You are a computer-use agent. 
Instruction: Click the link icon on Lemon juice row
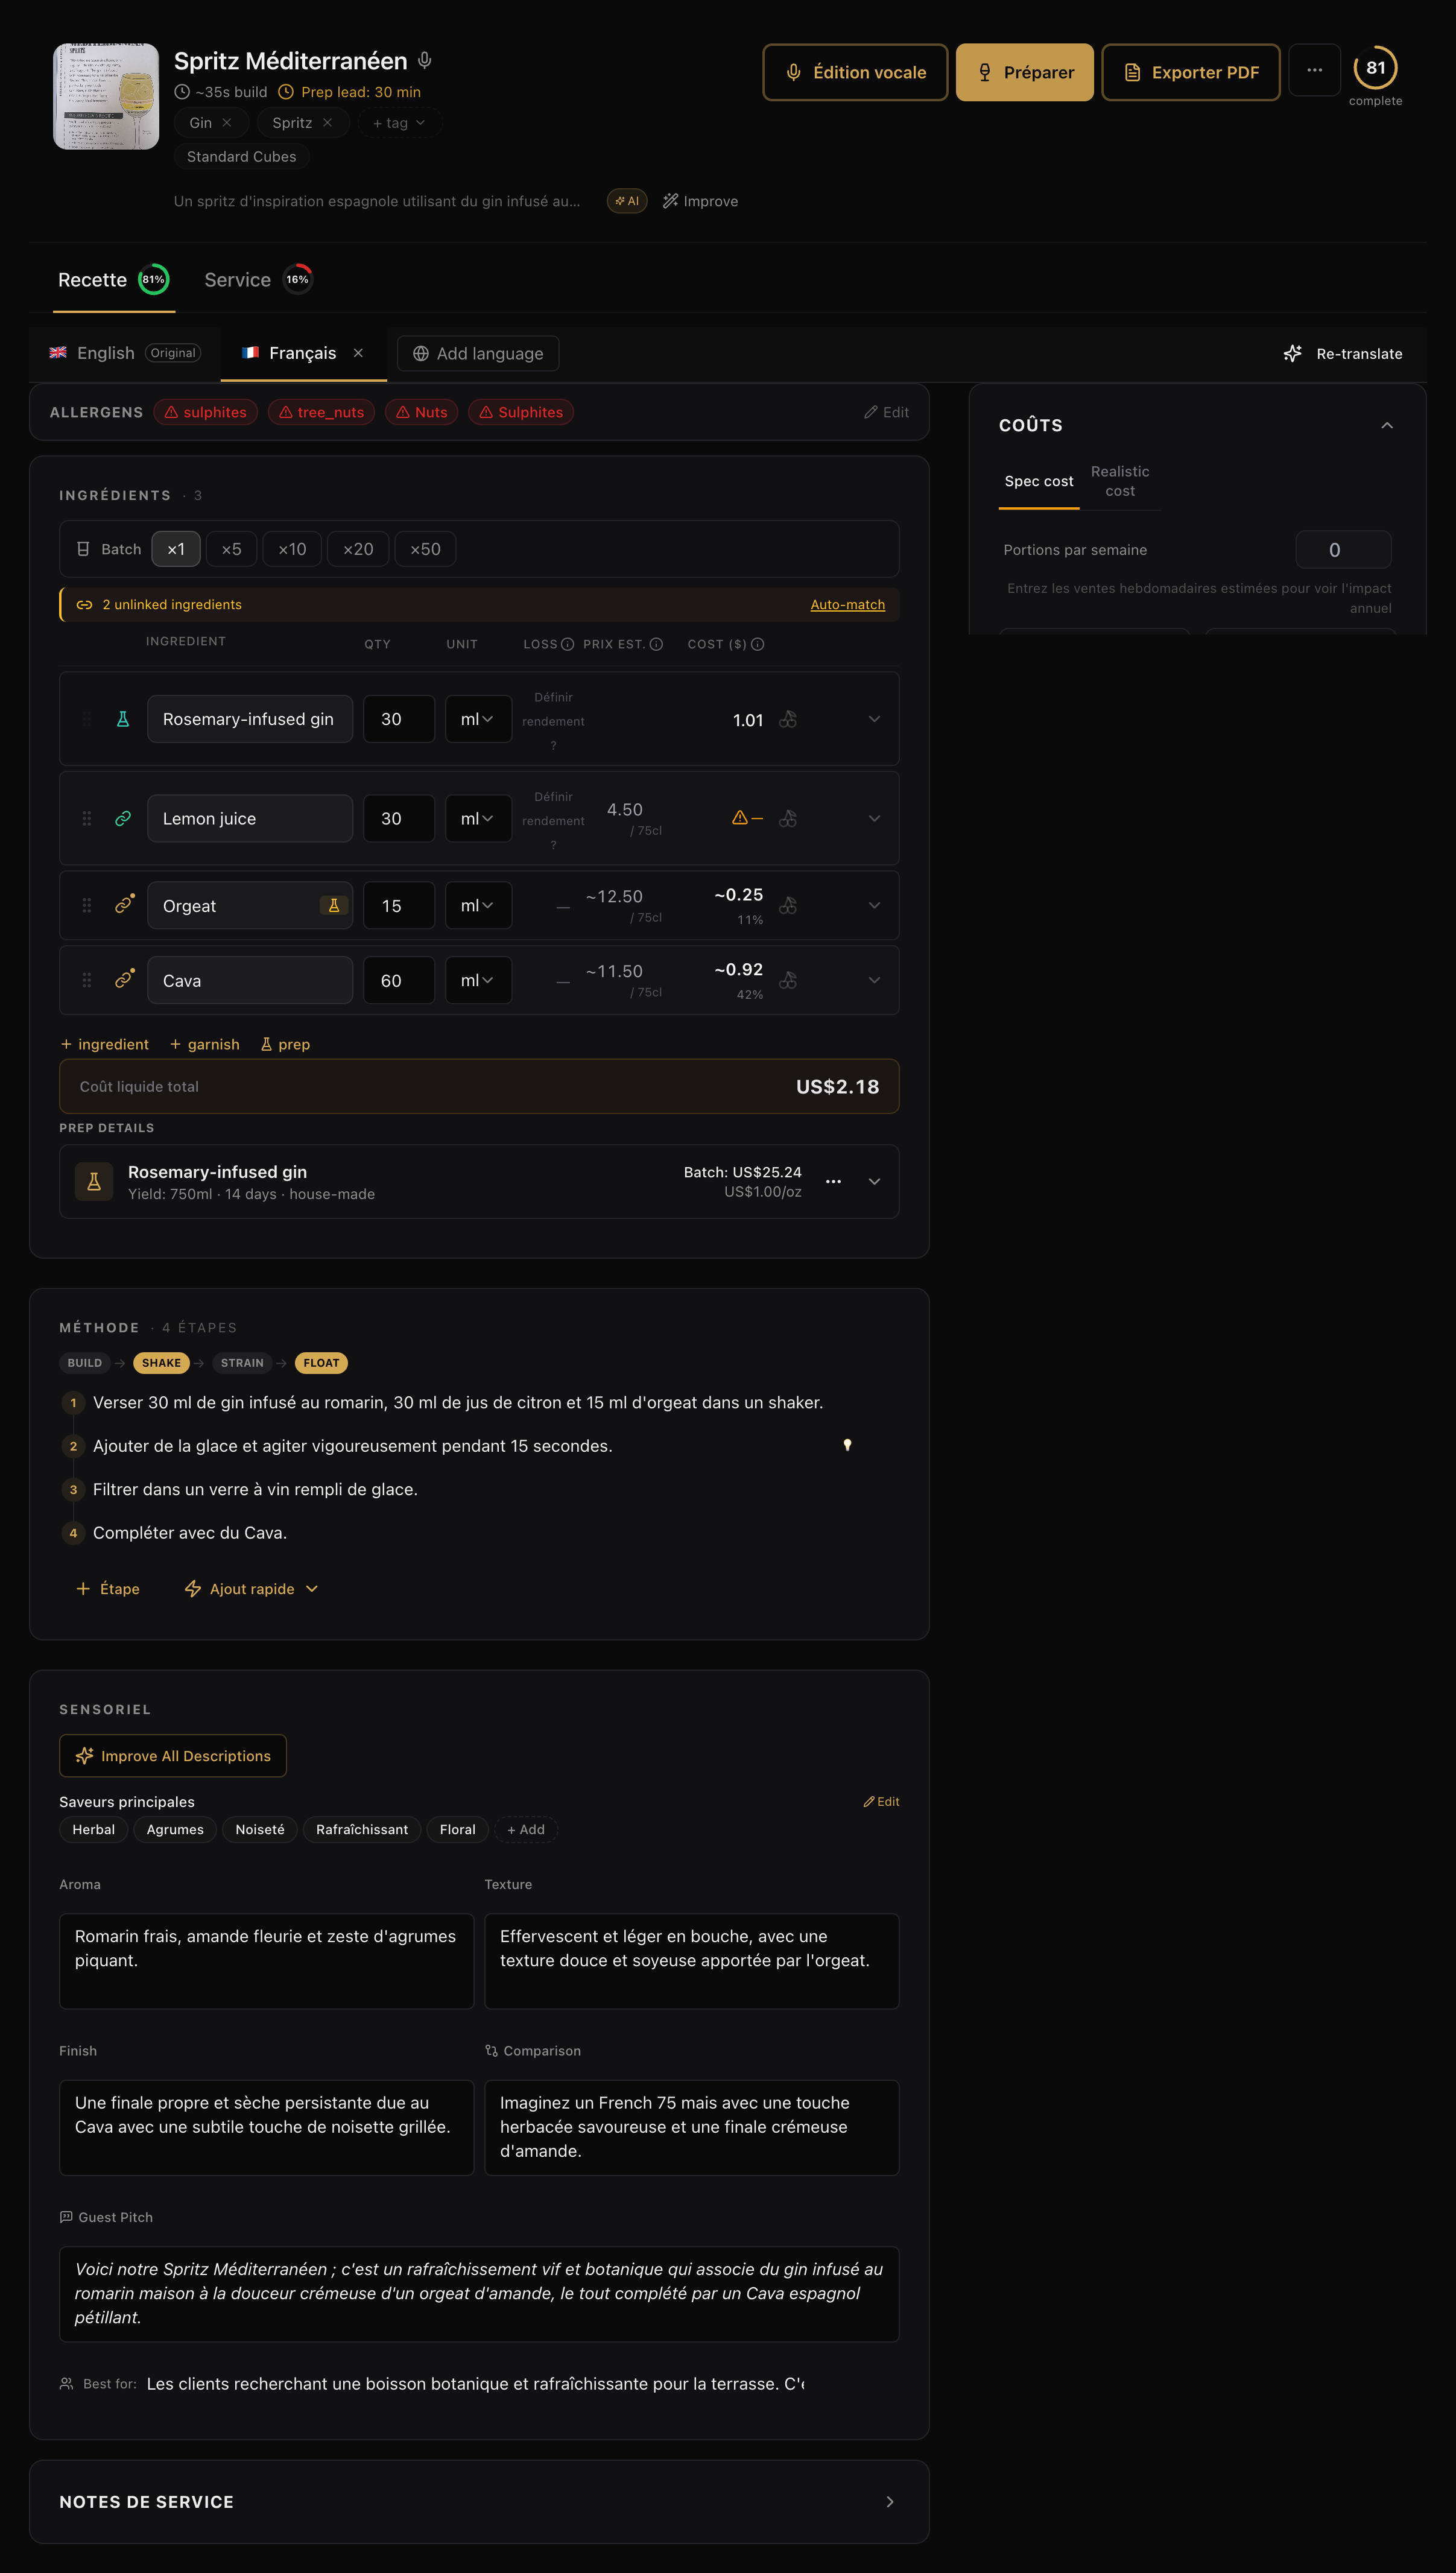pyautogui.click(x=123, y=818)
